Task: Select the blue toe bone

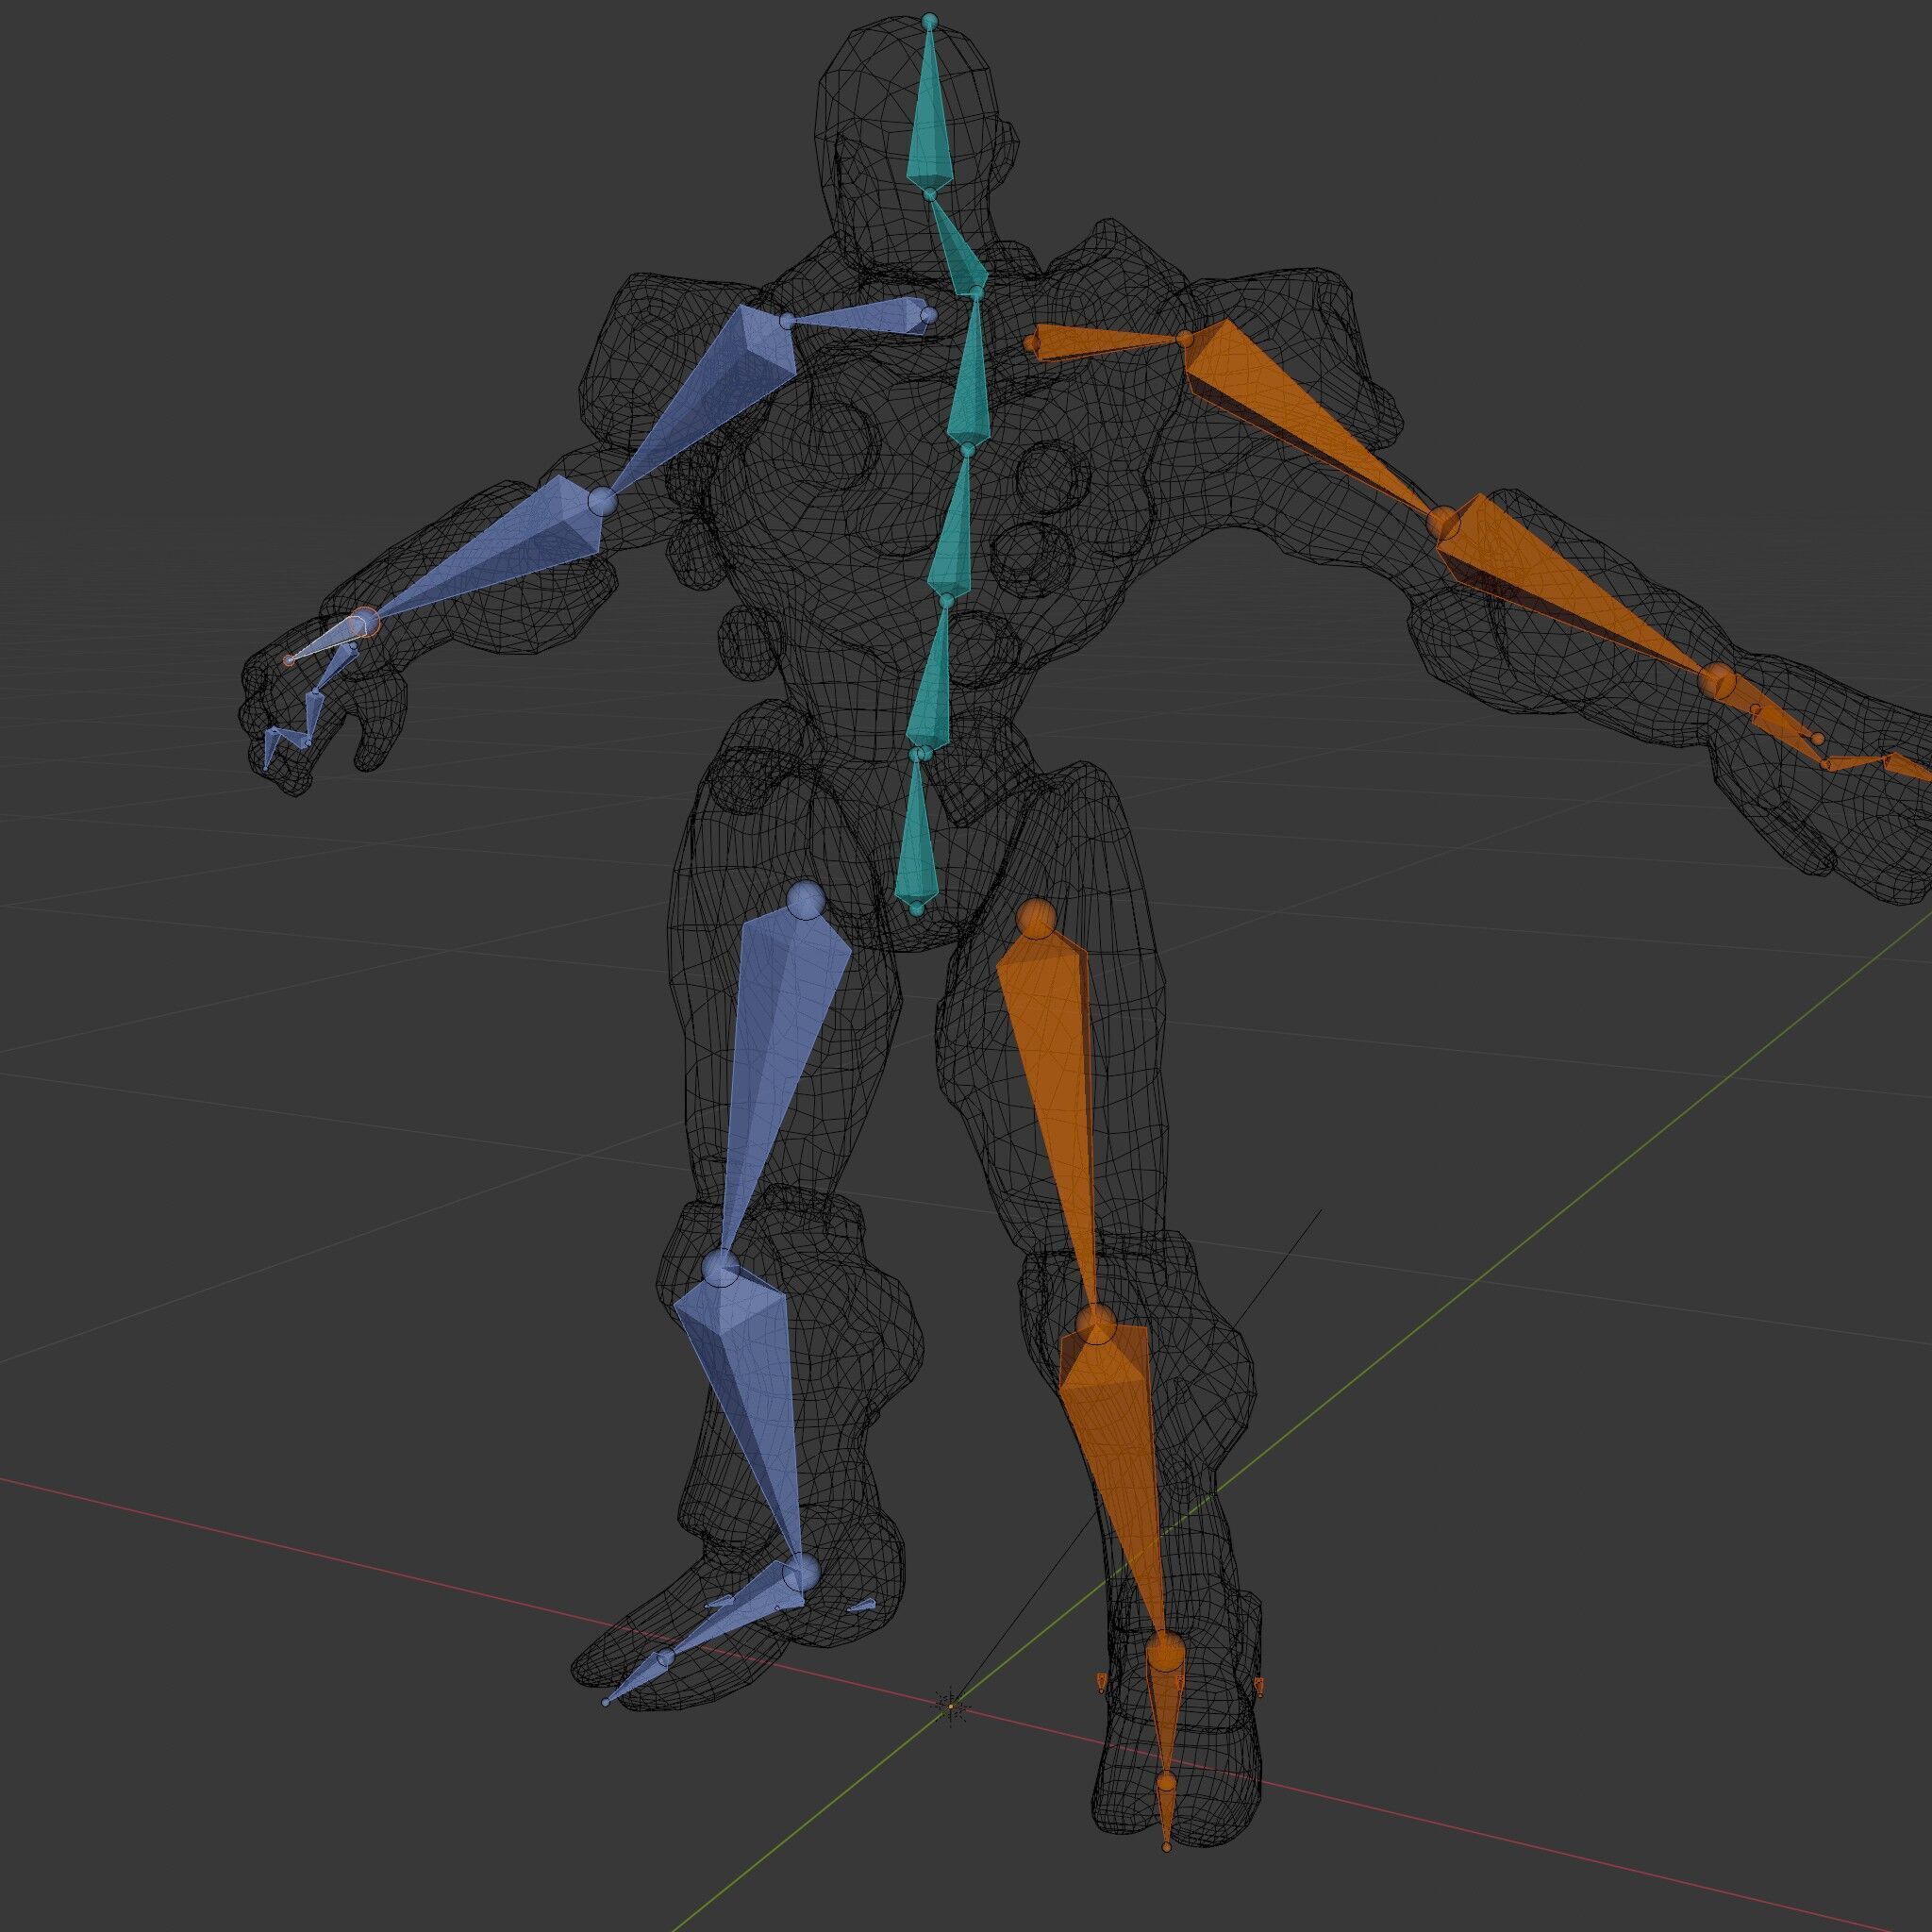Action: 636,1679
